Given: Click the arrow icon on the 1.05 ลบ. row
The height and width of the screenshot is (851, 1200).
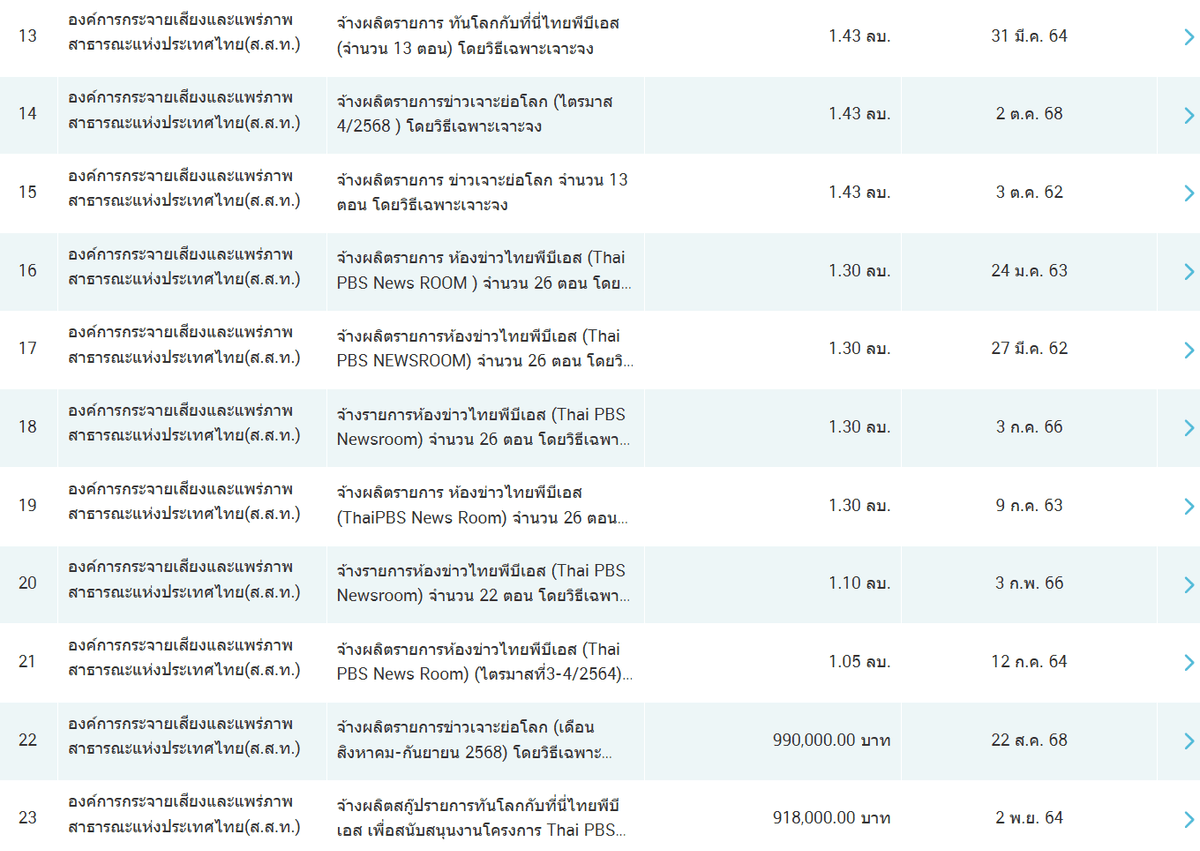Looking at the screenshot, I should pyautogui.click(x=1188, y=662).
